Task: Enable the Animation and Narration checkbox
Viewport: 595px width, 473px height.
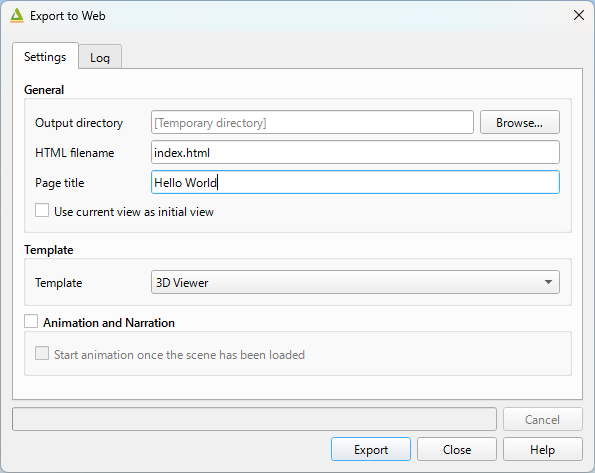Action: (x=31, y=322)
